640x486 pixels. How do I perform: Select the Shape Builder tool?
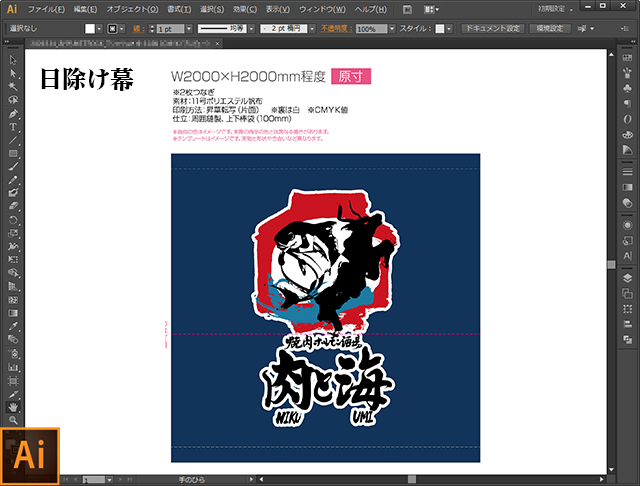(x=13, y=273)
